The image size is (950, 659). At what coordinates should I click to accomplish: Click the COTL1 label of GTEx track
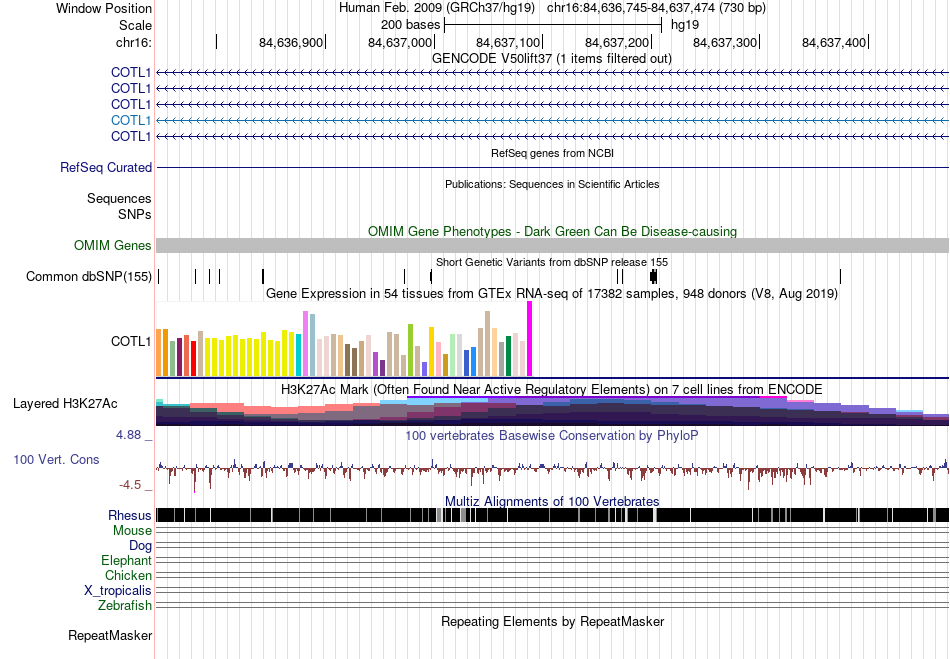(131, 342)
